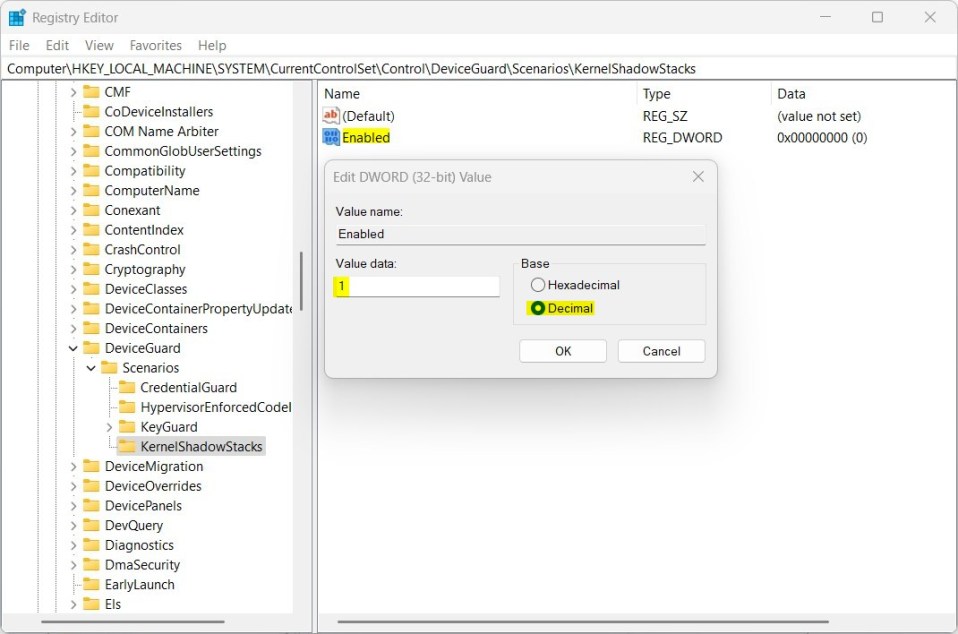This screenshot has height=634, width=958.
Task: Click the Diagnostics folder icon
Action: pos(91,545)
